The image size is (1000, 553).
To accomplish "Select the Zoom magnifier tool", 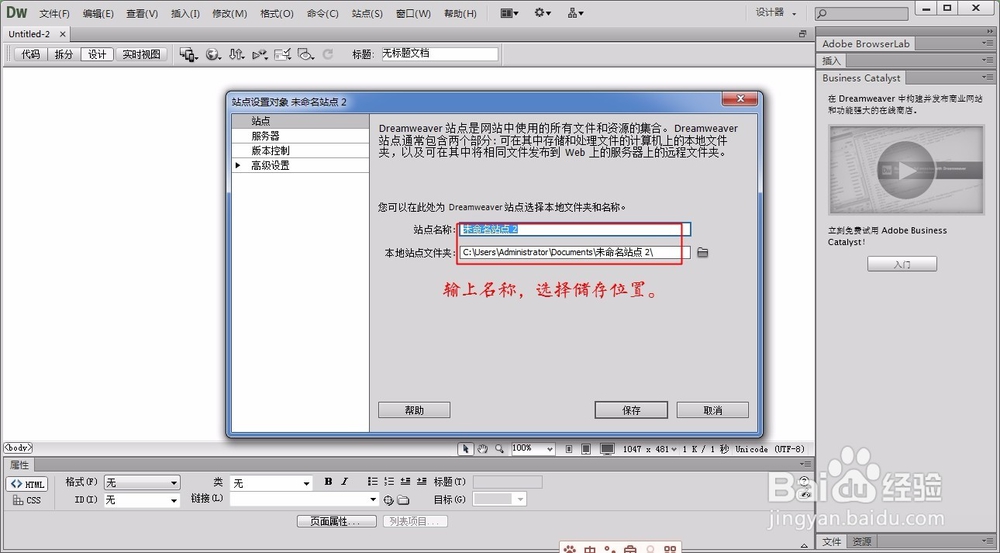I will [x=499, y=449].
